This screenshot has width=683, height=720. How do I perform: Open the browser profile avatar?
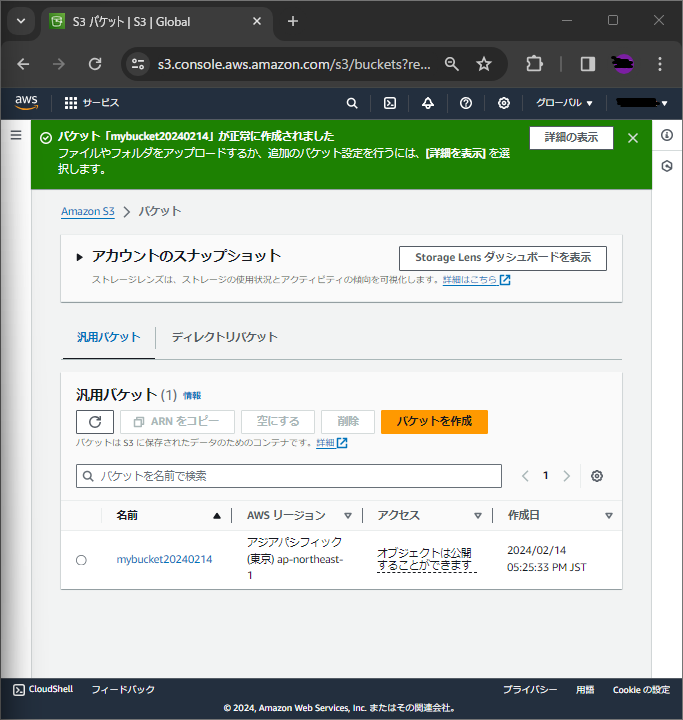[x=623, y=64]
